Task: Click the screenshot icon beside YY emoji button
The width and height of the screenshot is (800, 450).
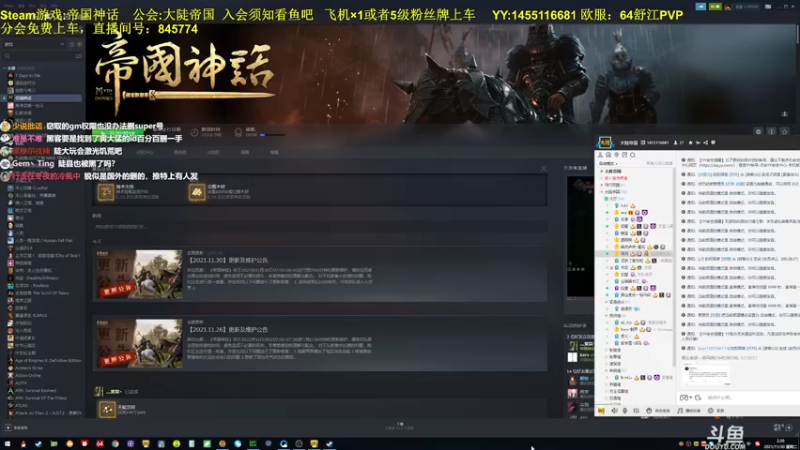Action: (698, 397)
